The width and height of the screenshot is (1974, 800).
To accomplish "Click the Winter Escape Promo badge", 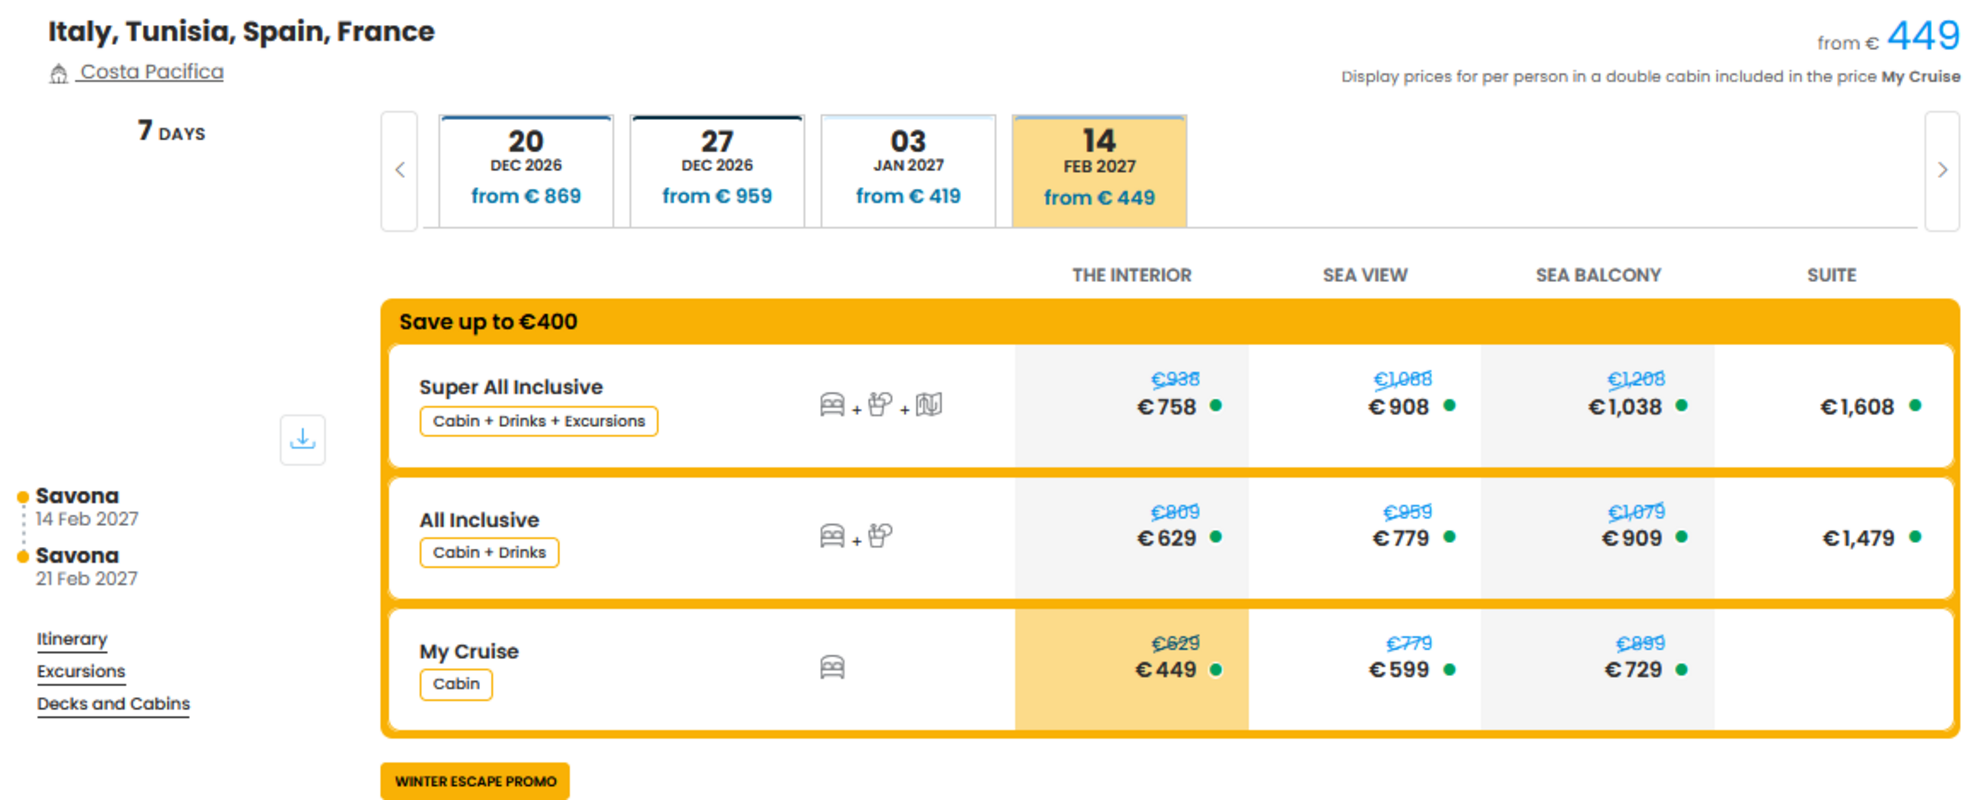I will pos(475,781).
